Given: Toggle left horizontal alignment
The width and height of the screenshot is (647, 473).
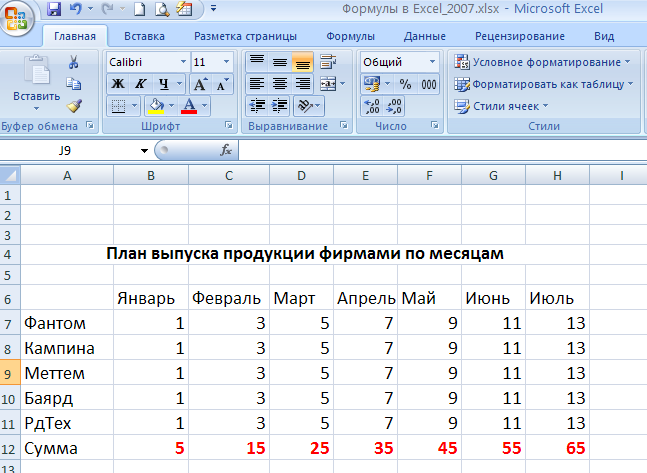Looking at the screenshot, I should [257, 84].
